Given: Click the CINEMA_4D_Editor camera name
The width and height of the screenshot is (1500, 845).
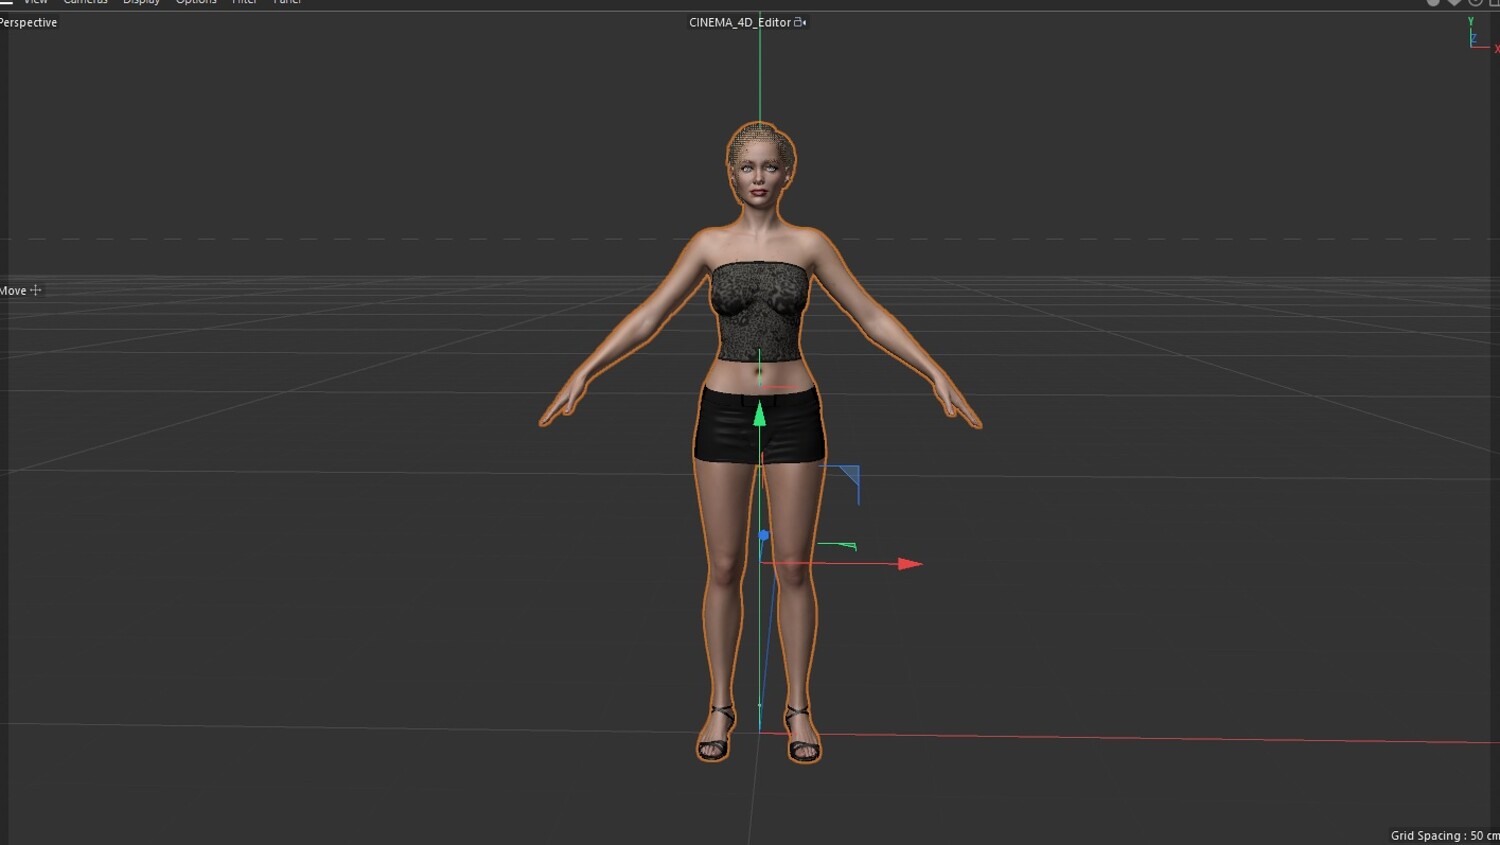Looking at the screenshot, I should point(740,22).
